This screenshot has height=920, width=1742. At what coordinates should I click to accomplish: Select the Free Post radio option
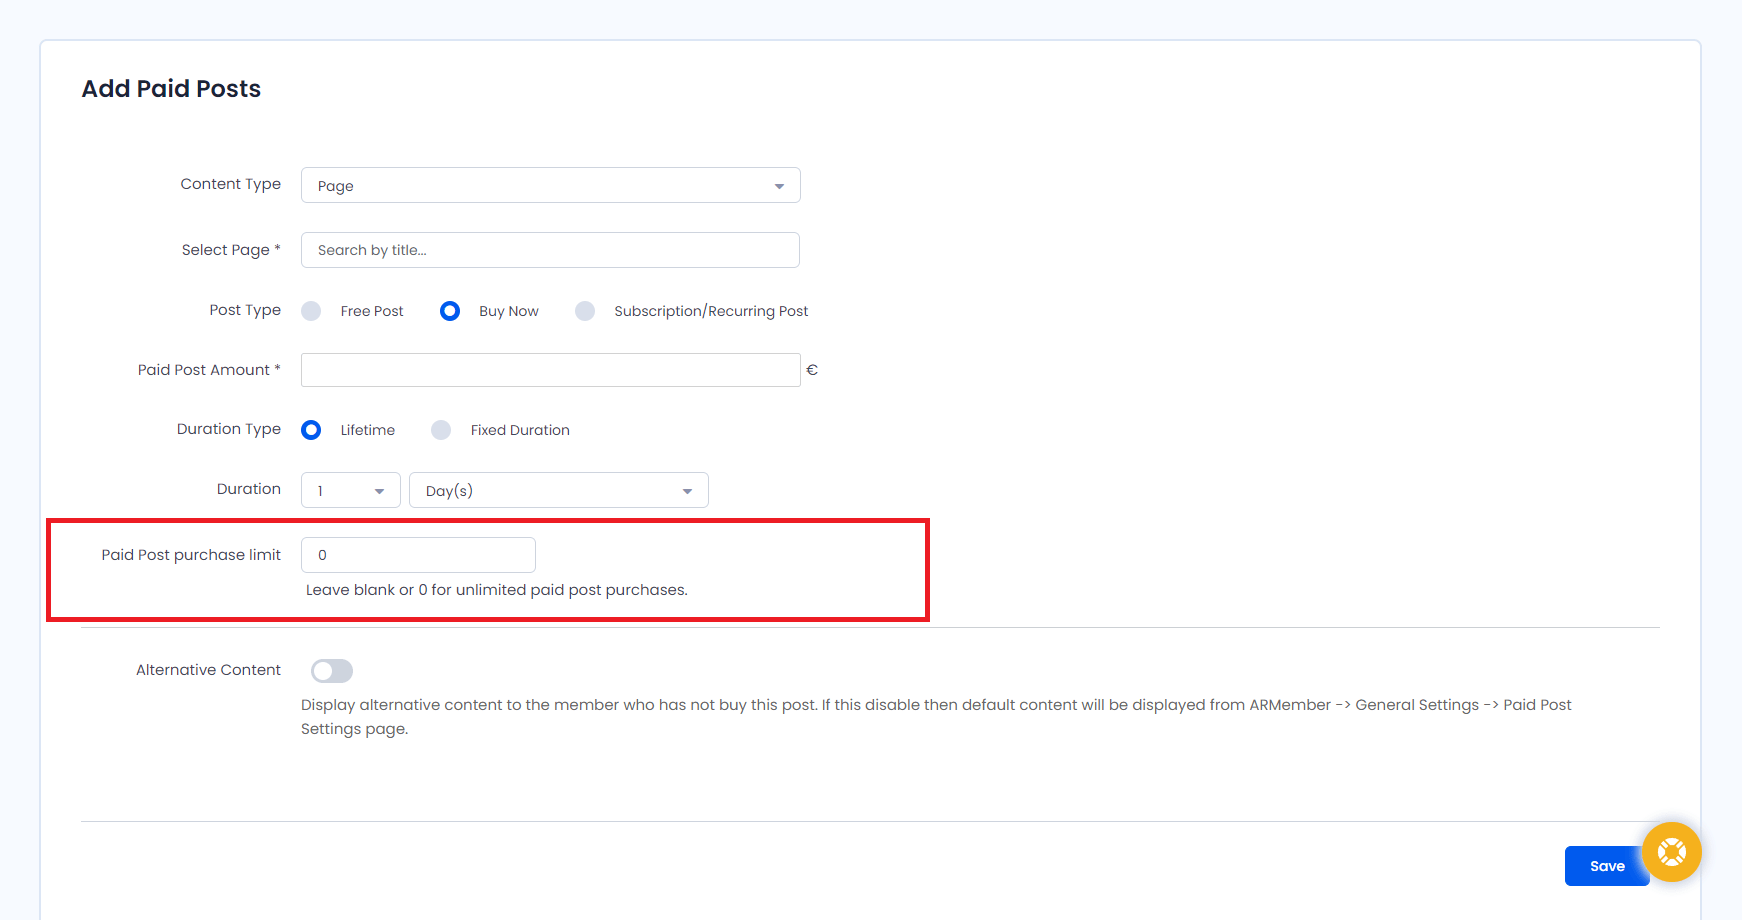point(312,311)
